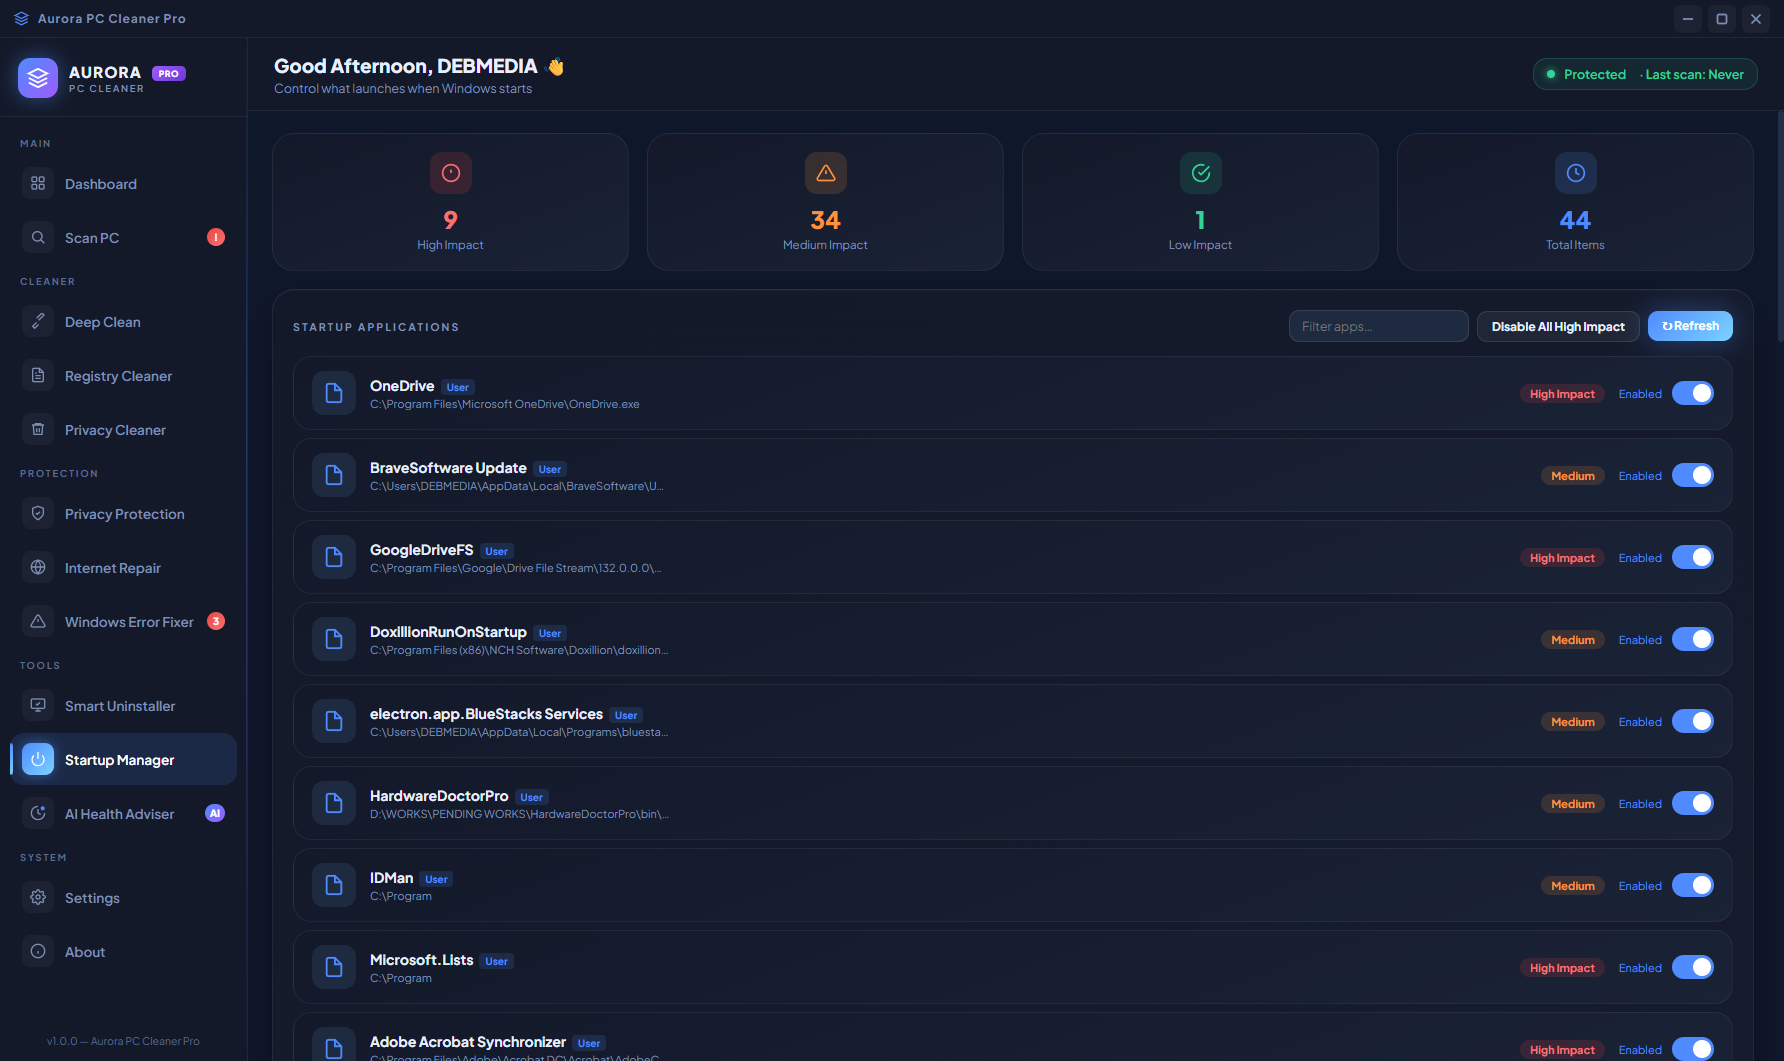Click the HardwareDoctorPro file icon
The image size is (1784, 1061).
[x=334, y=803]
